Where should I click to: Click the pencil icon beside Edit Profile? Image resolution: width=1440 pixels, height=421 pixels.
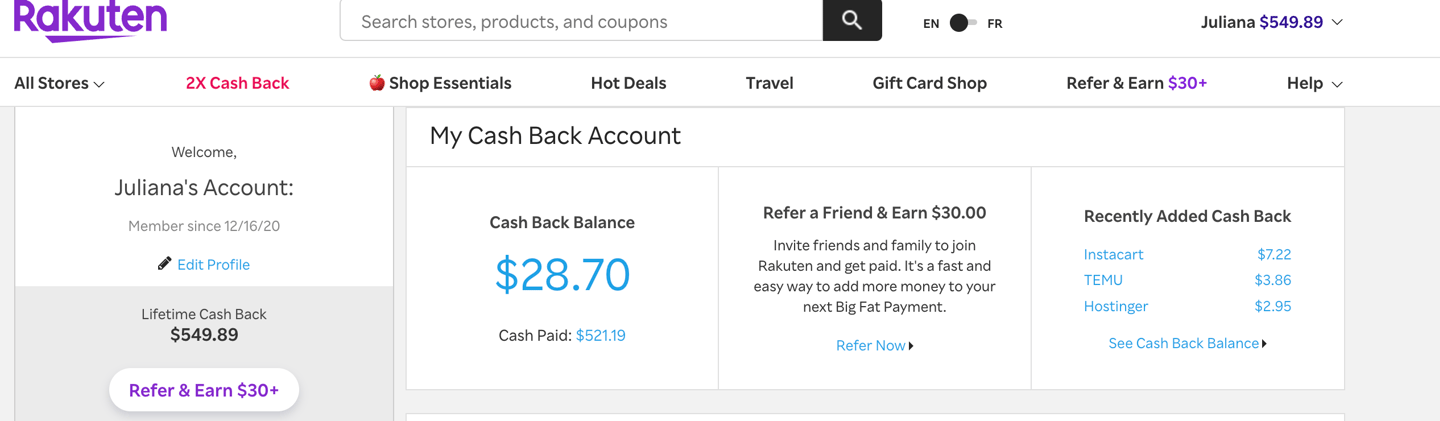coord(164,264)
